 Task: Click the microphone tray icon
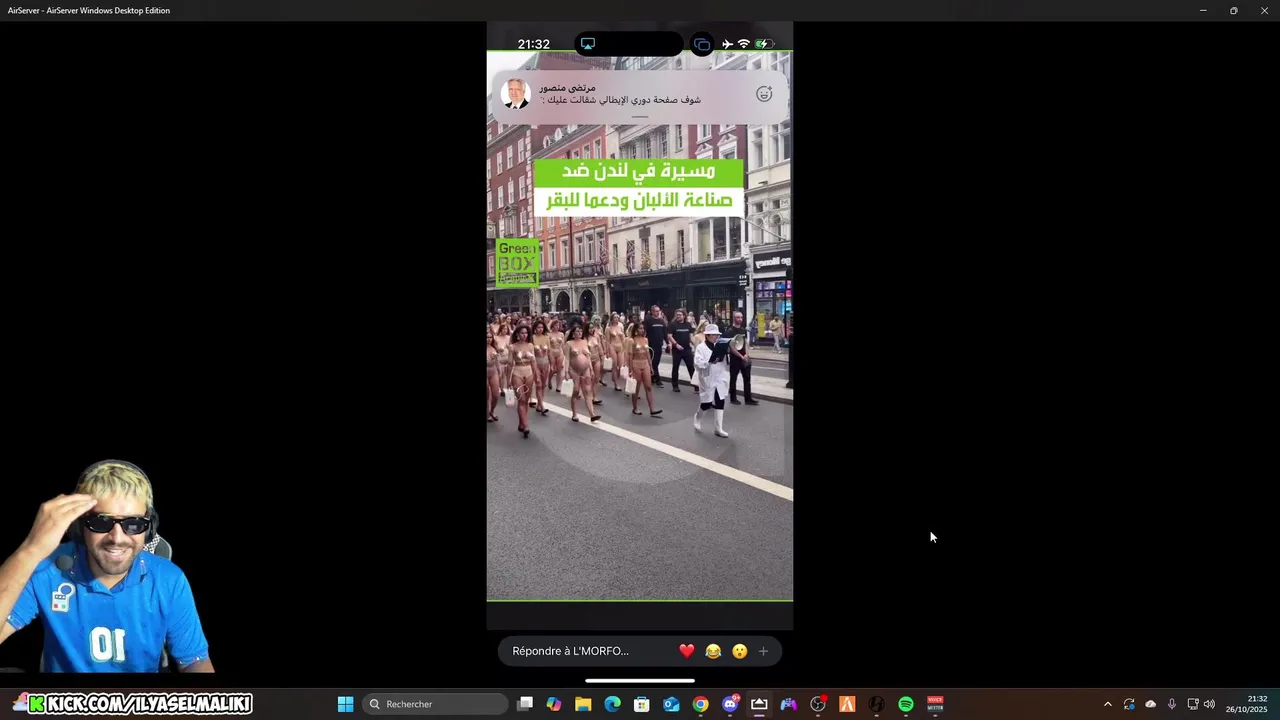coord(1171,704)
